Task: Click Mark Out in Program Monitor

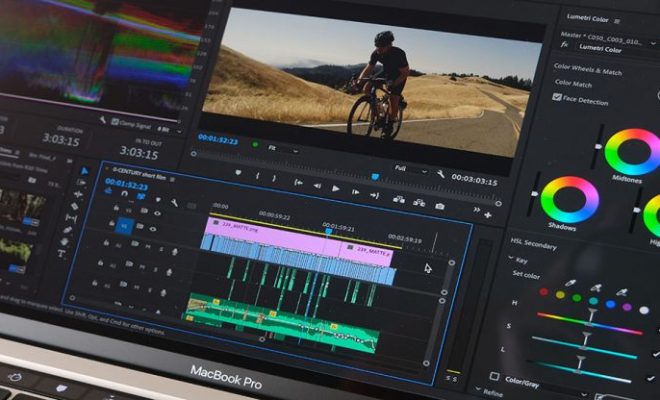Action: pyautogui.click(x=274, y=179)
